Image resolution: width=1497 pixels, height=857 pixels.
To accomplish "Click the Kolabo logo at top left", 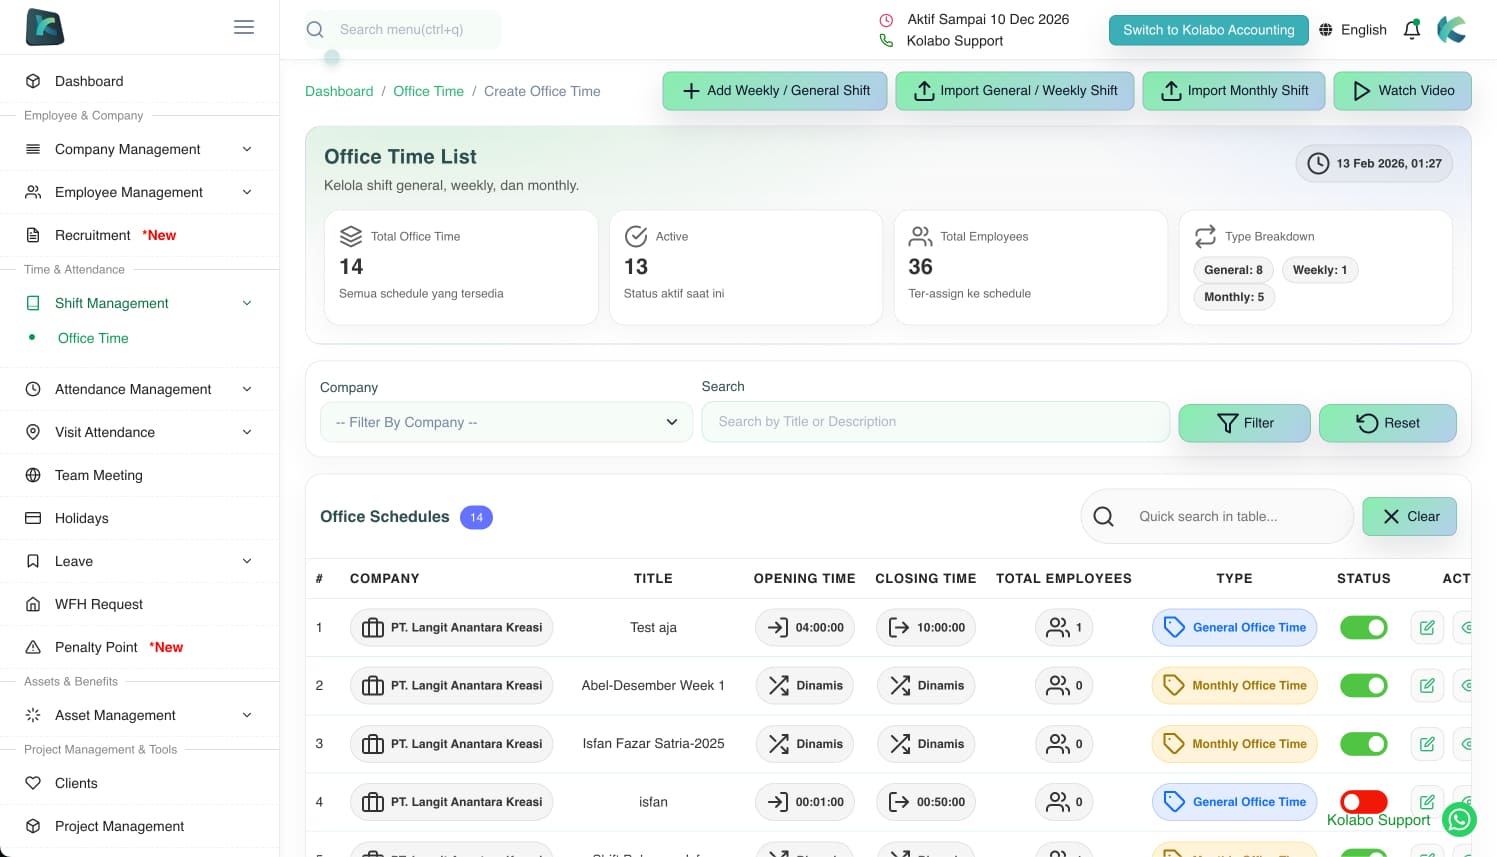I will click(45, 27).
